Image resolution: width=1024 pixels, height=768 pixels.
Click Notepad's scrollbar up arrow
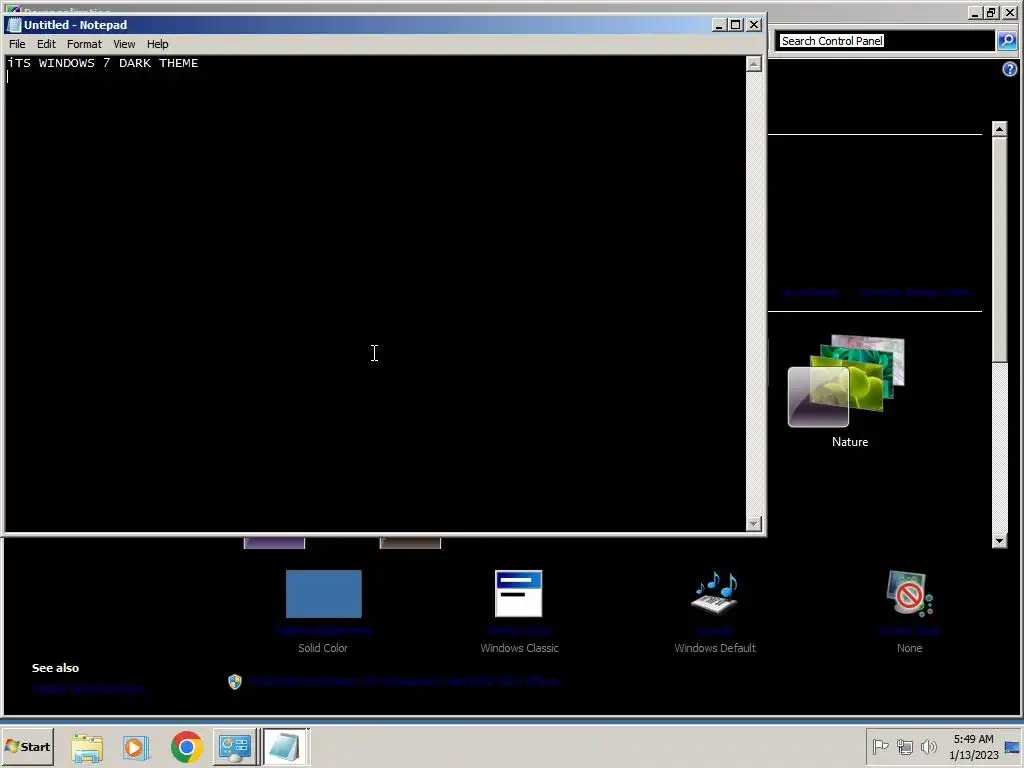pyautogui.click(x=754, y=64)
